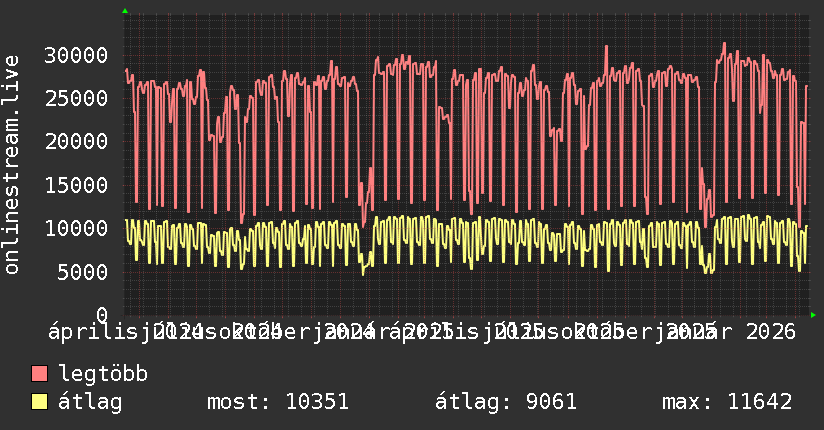Click the 15000 y-axis label
Viewport: 824px width, 430px height.
tap(76, 185)
